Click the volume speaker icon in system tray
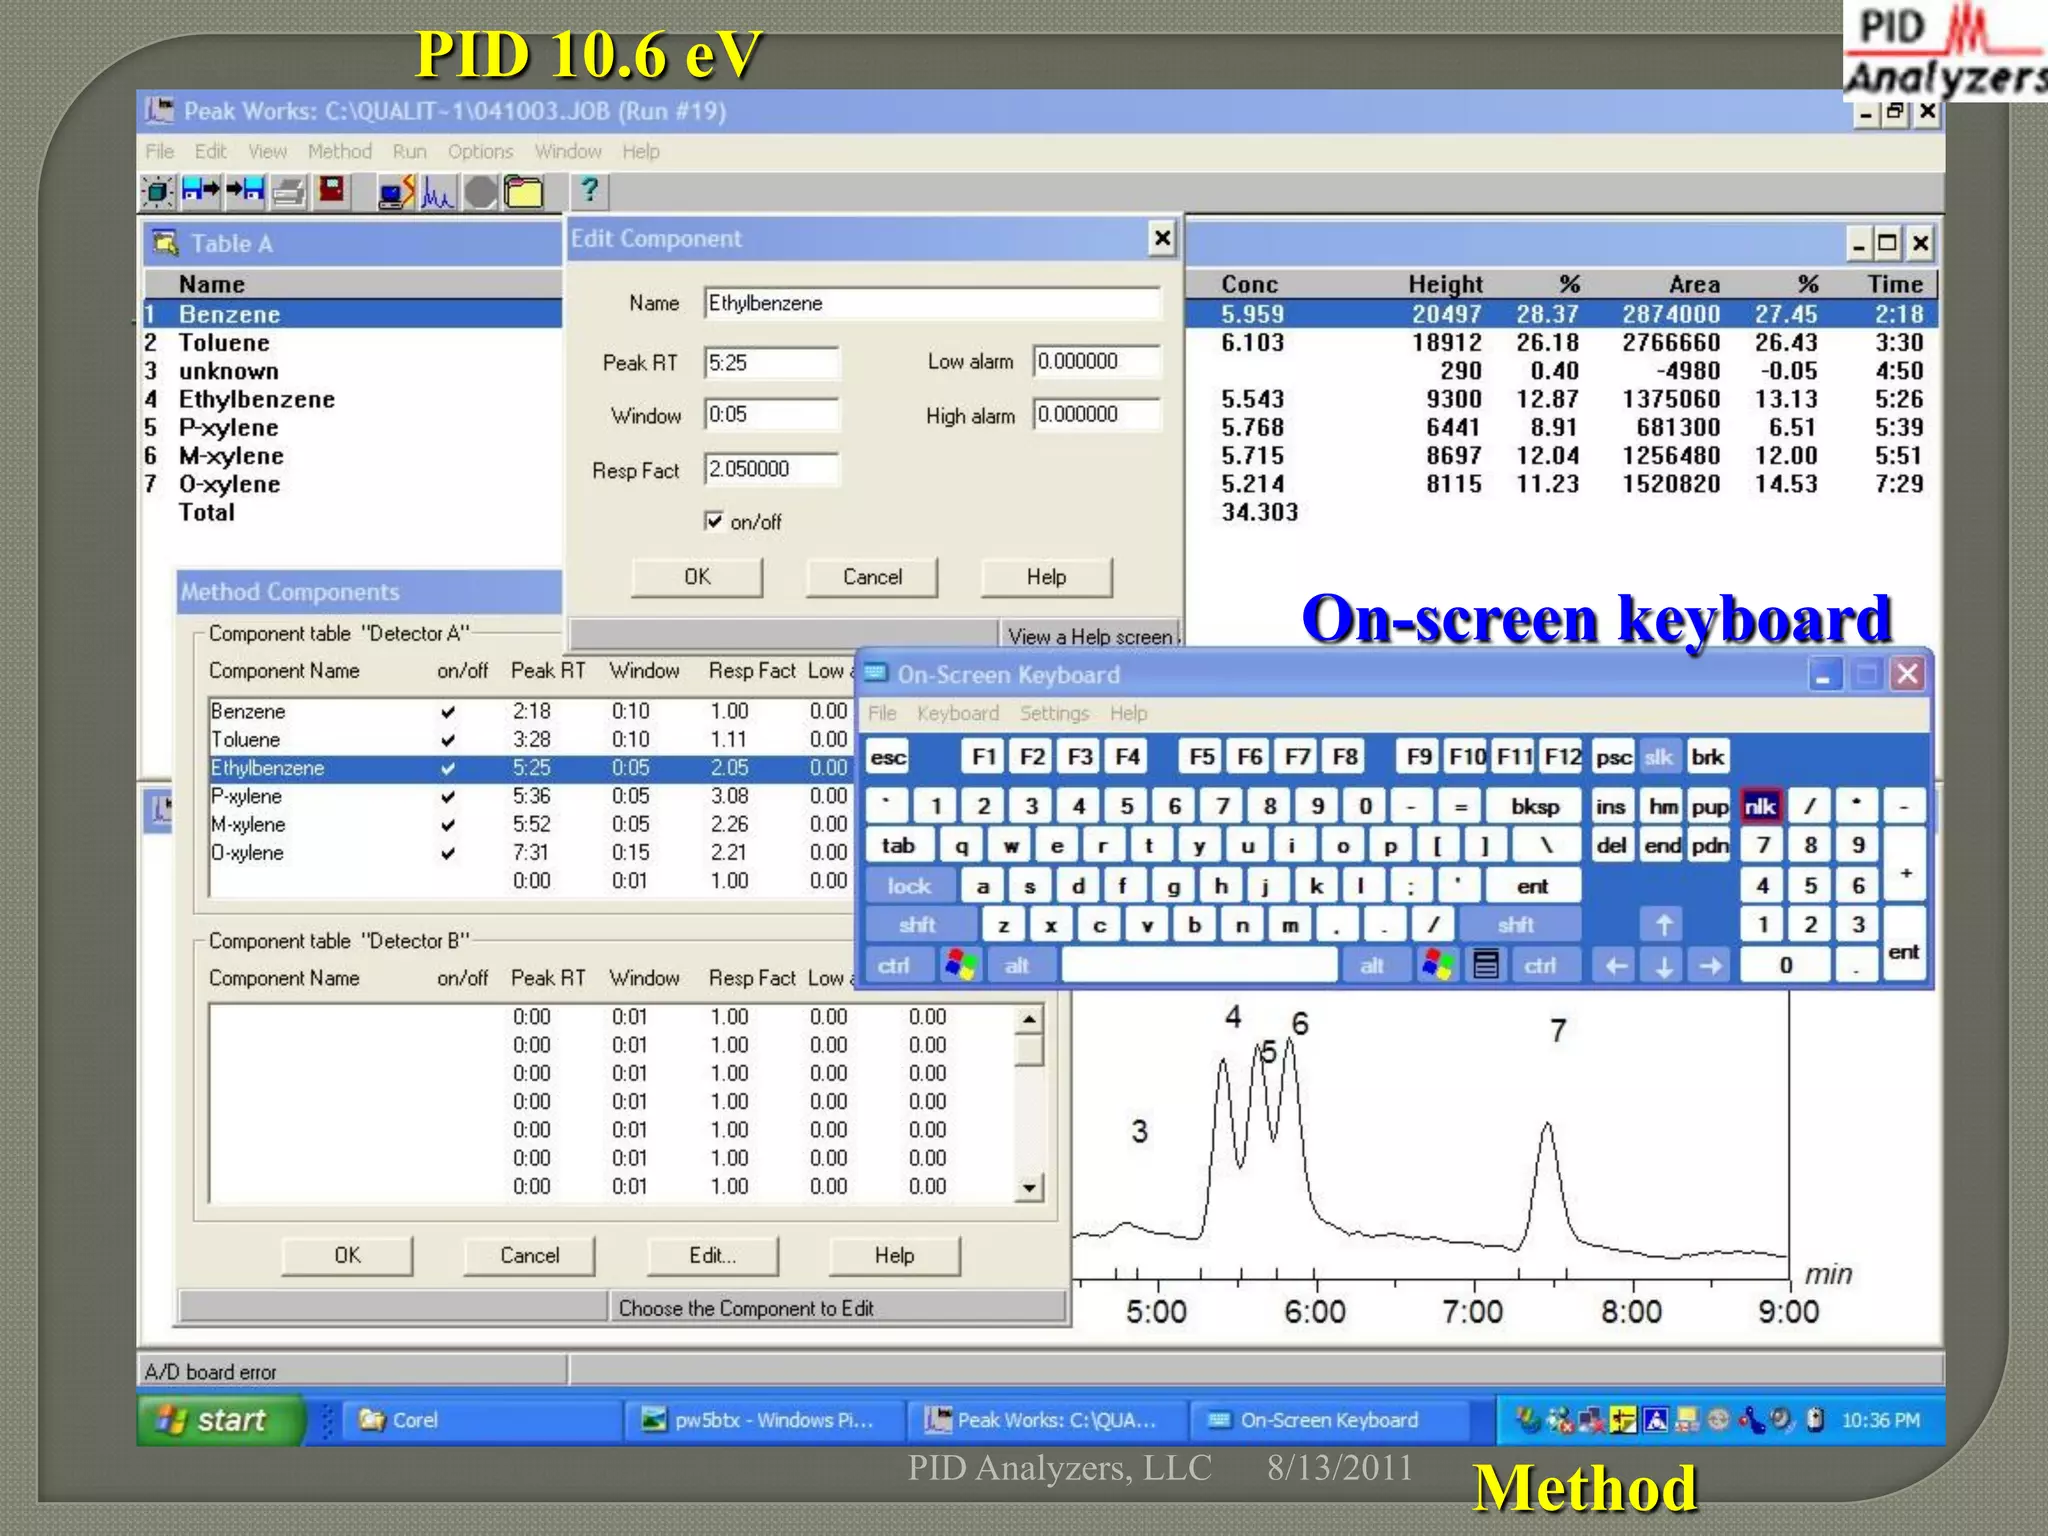This screenshot has width=2048, height=1536. [x=1782, y=1419]
